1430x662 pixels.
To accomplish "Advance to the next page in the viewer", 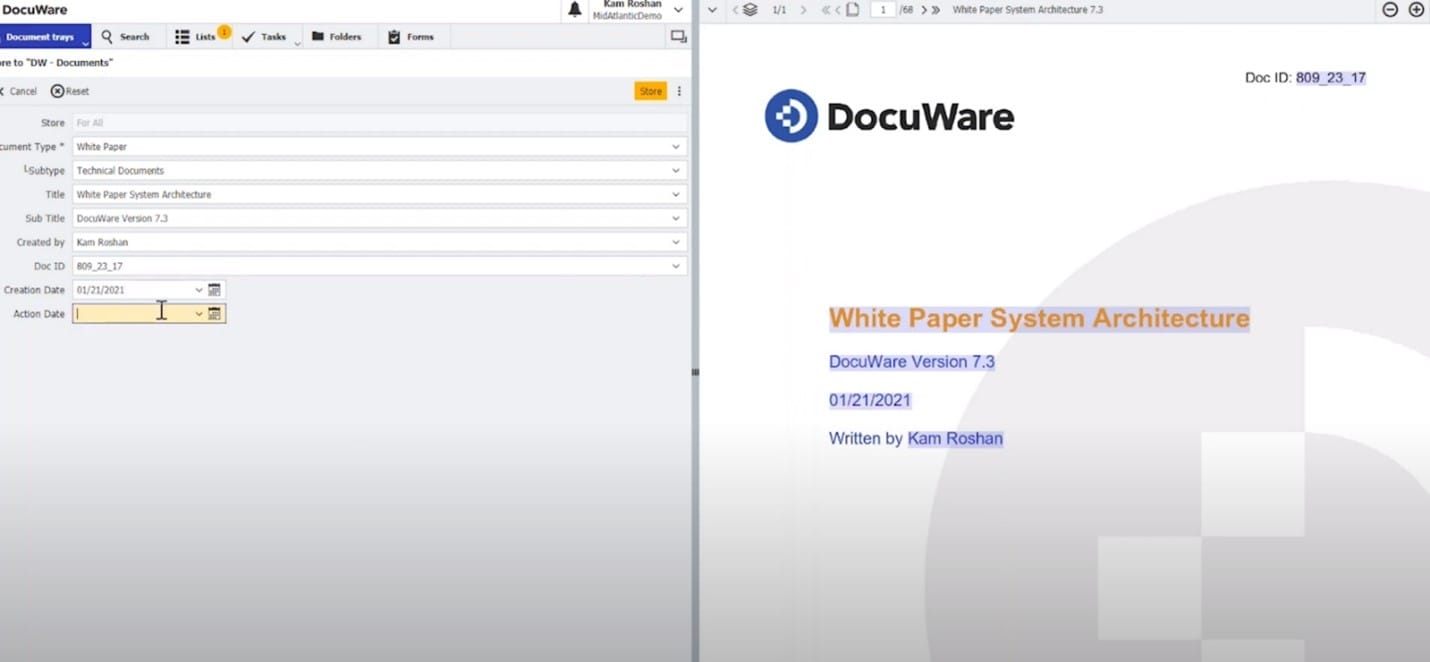I will pyautogui.click(x=923, y=9).
